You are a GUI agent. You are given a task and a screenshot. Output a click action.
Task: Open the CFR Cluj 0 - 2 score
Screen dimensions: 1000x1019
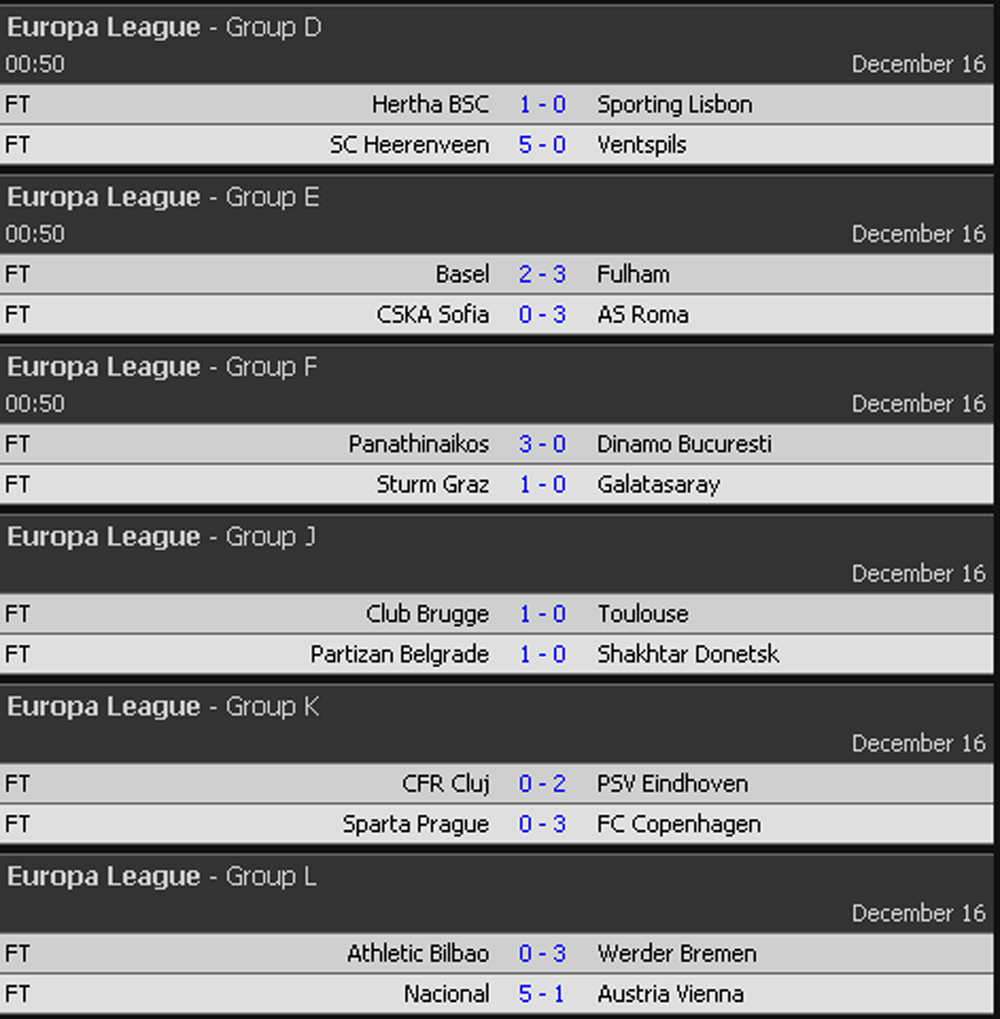(x=542, y=784)
